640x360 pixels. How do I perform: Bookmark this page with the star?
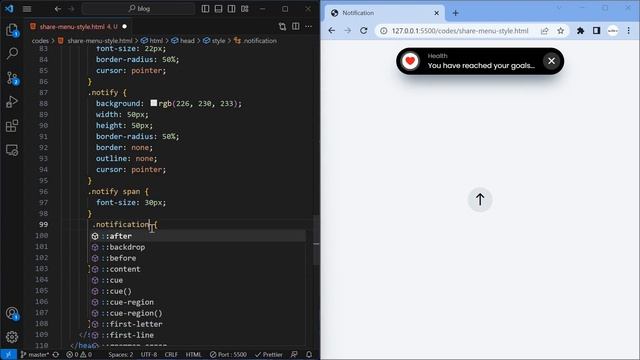561,31
